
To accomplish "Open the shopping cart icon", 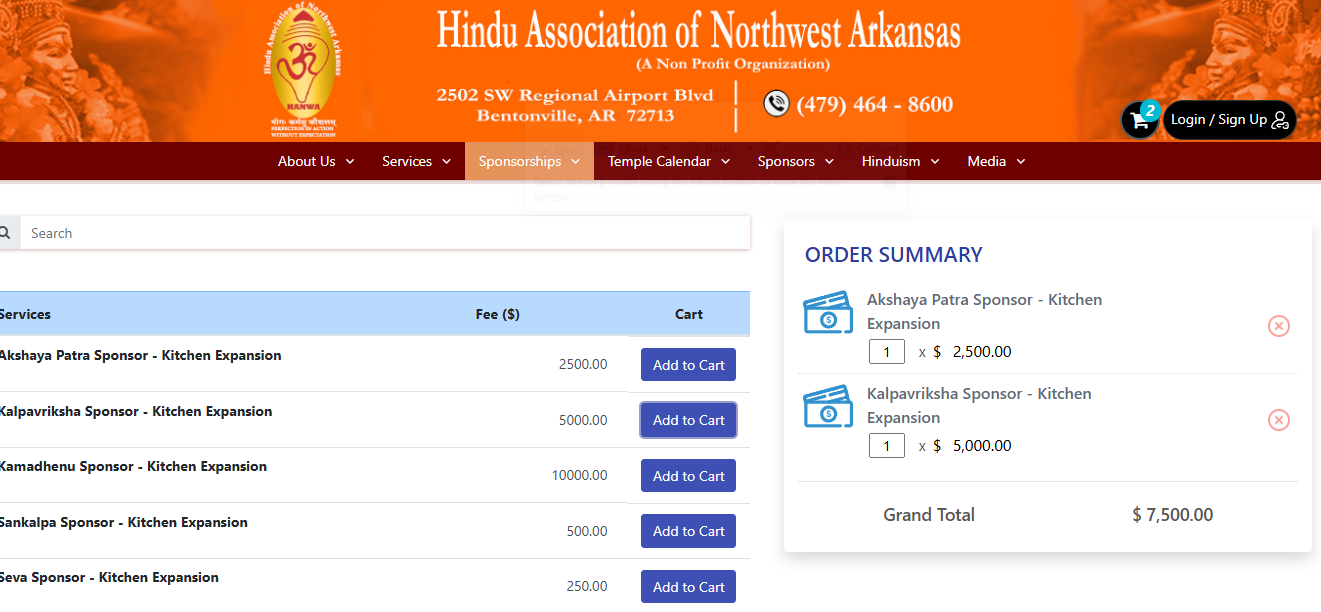I will tap(1139, 121).
